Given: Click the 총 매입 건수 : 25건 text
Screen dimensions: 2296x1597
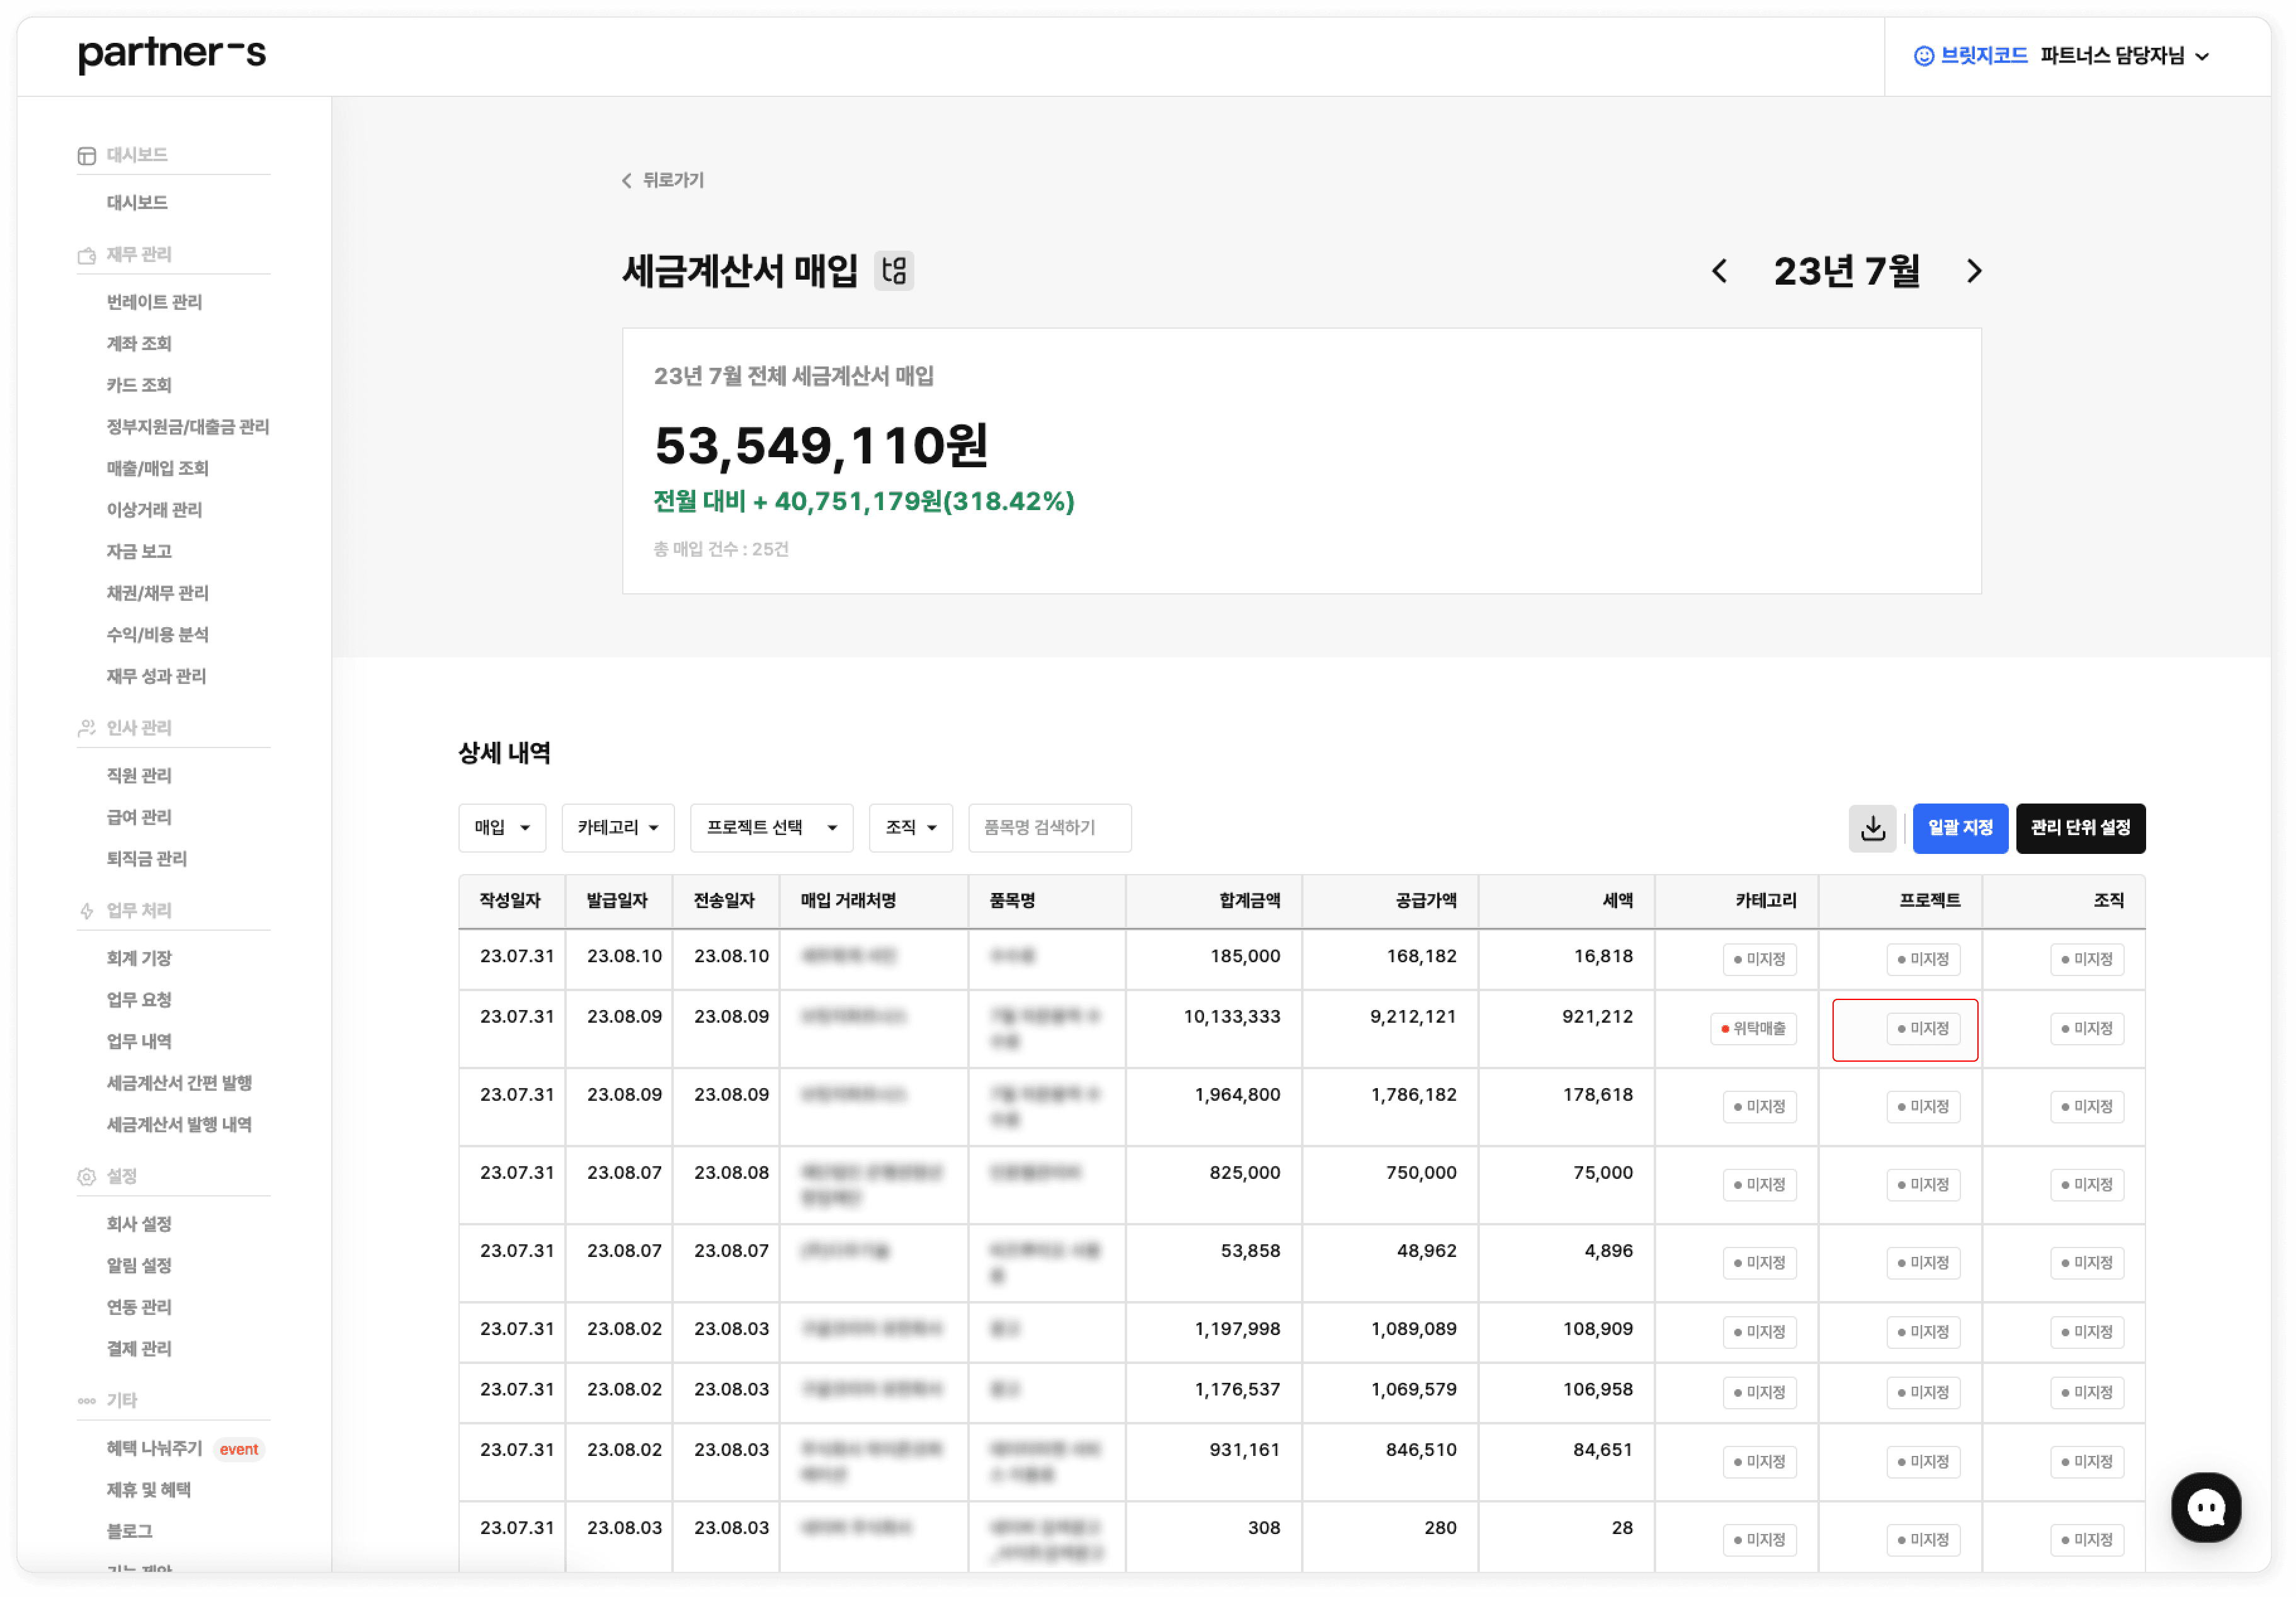Looking at the screenshot, I should point(721,550).
